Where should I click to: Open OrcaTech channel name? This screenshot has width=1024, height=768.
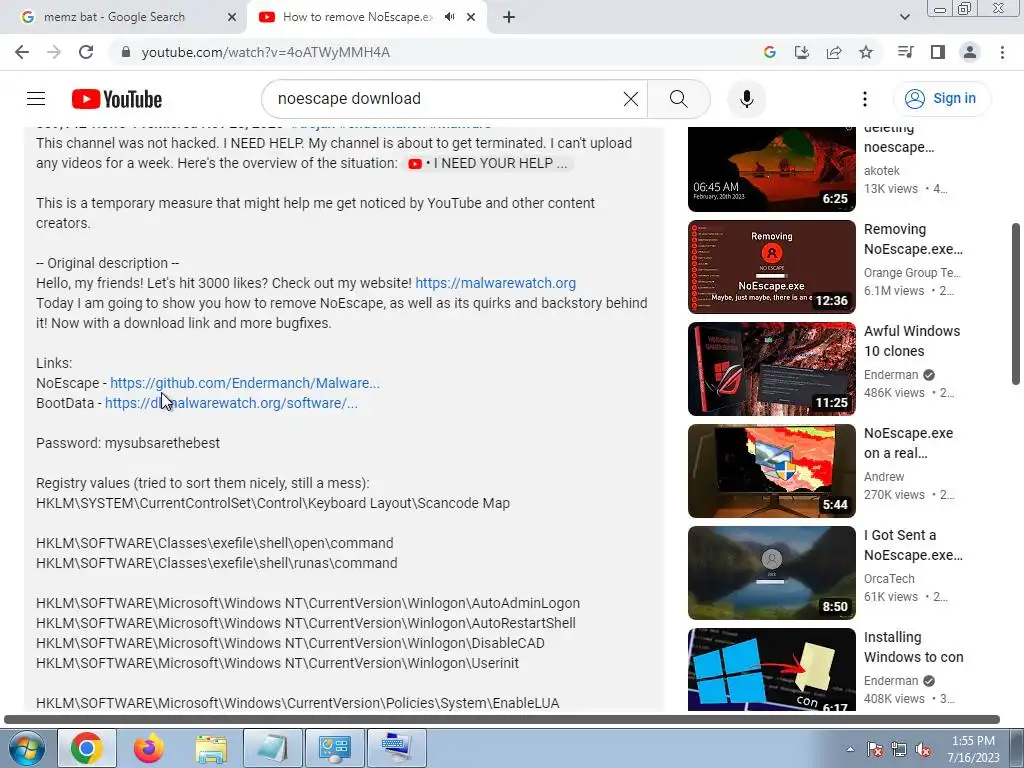point(889,579)
